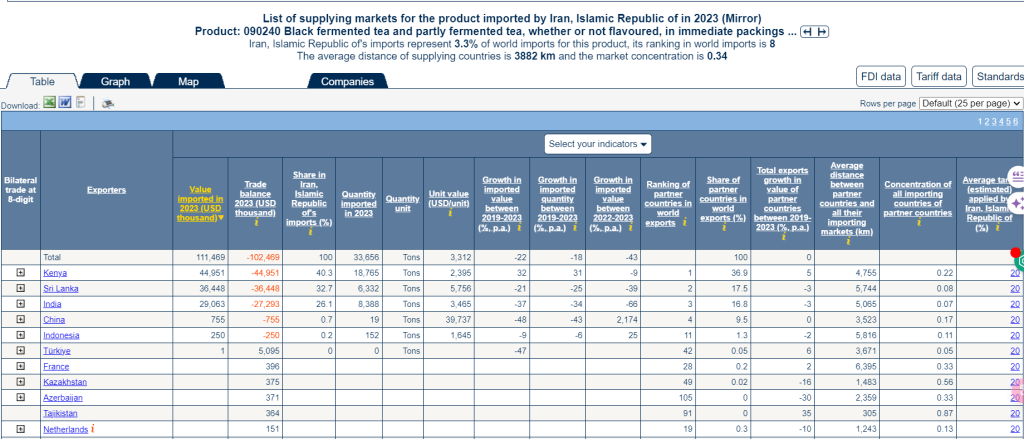Click the purple sparkle floating icon
Viewport: 1024px width, 439px height.
click(x=1017, y=202)
